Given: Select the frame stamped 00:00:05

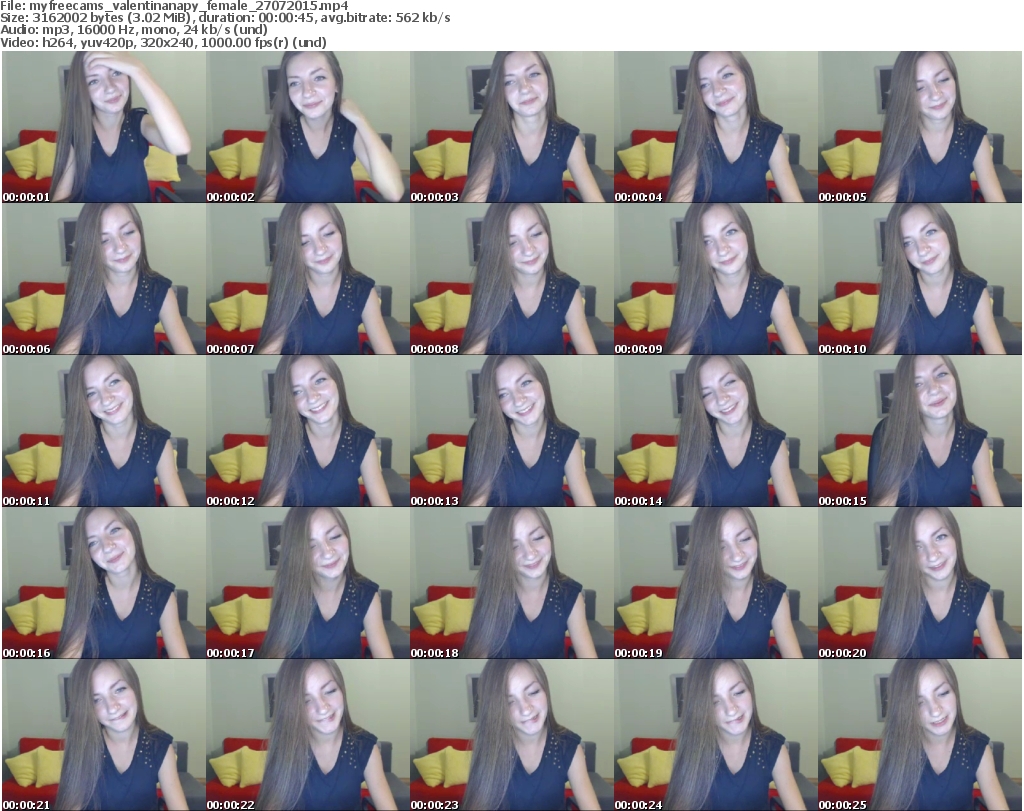Looking at the screenshot, I should [920, 127].
